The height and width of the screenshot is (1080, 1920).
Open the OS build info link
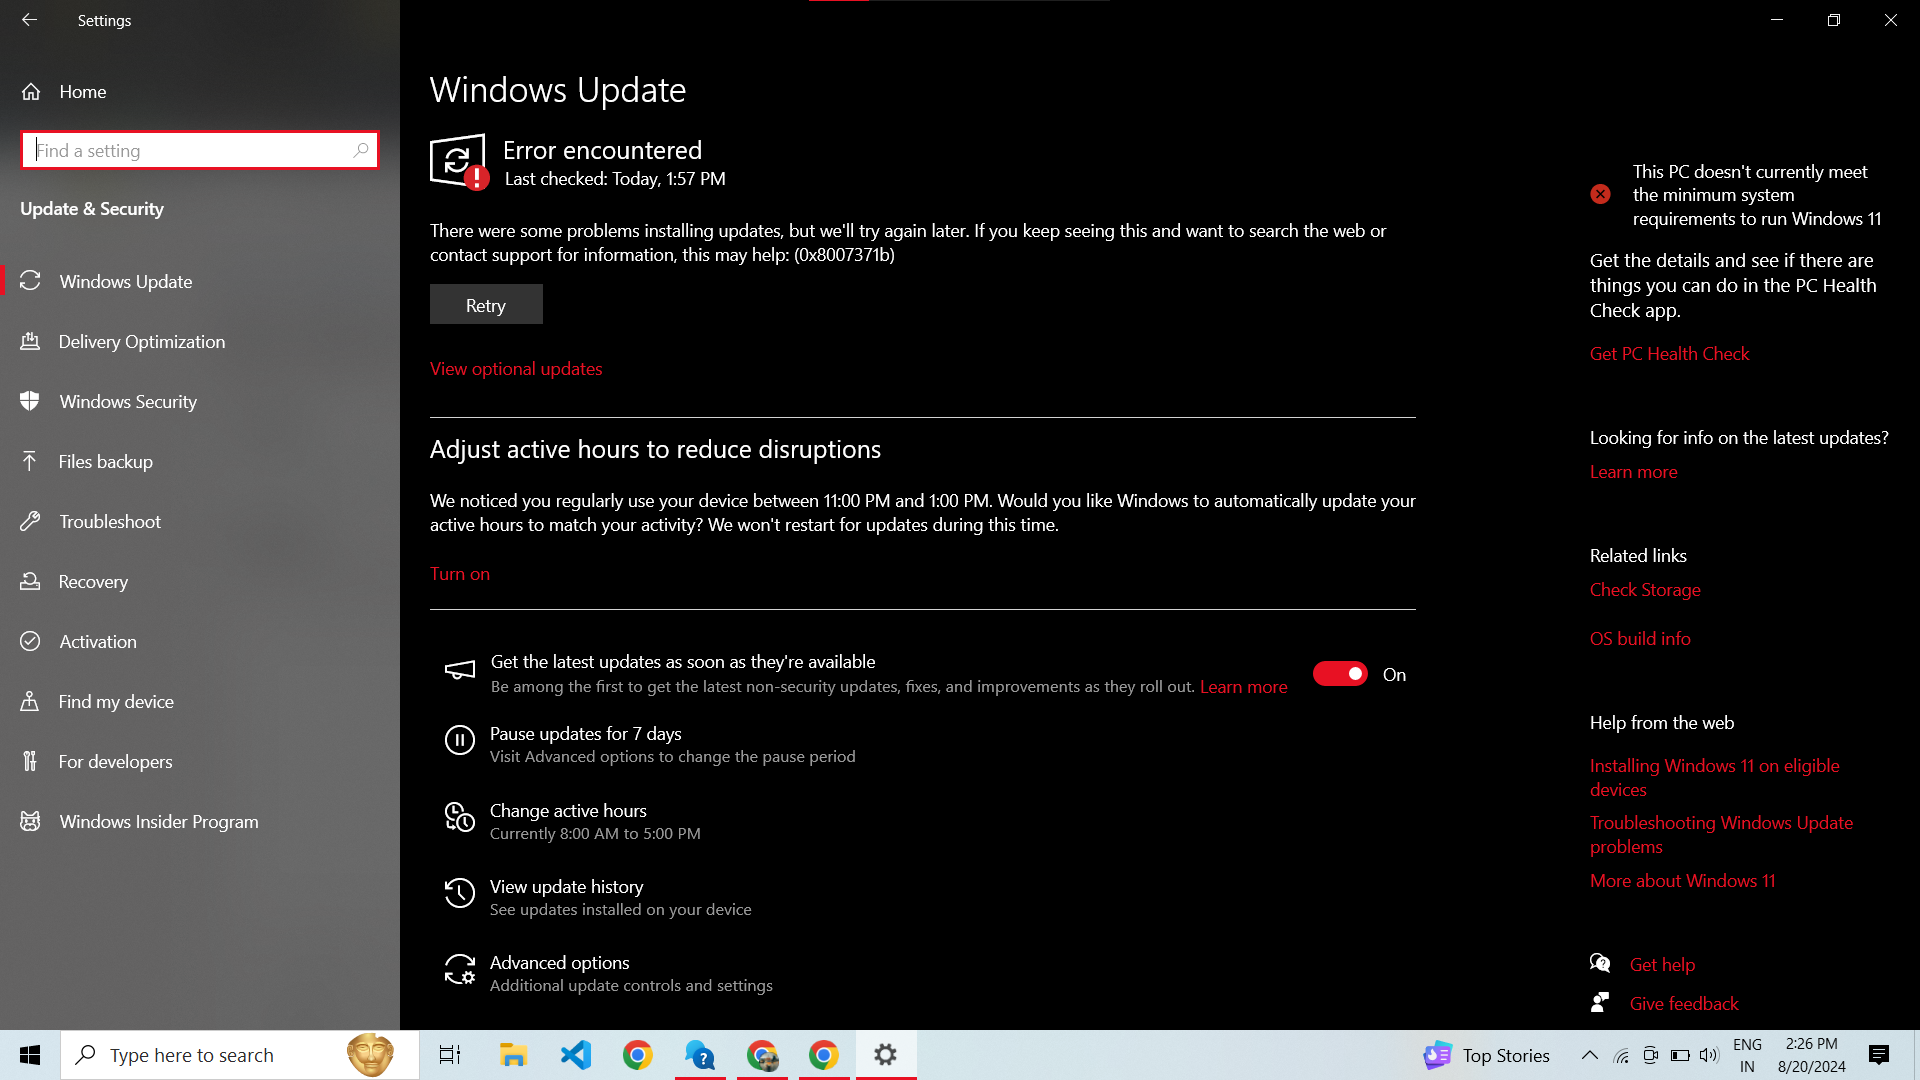click(x=1640, y=639)
